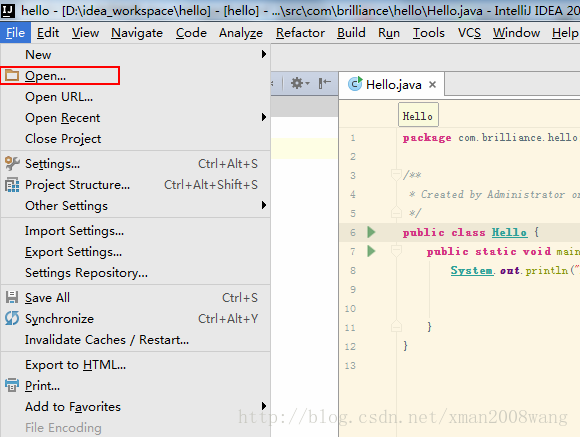
Task: Open the Refactor menu
Action: click(x=300, y=33)
